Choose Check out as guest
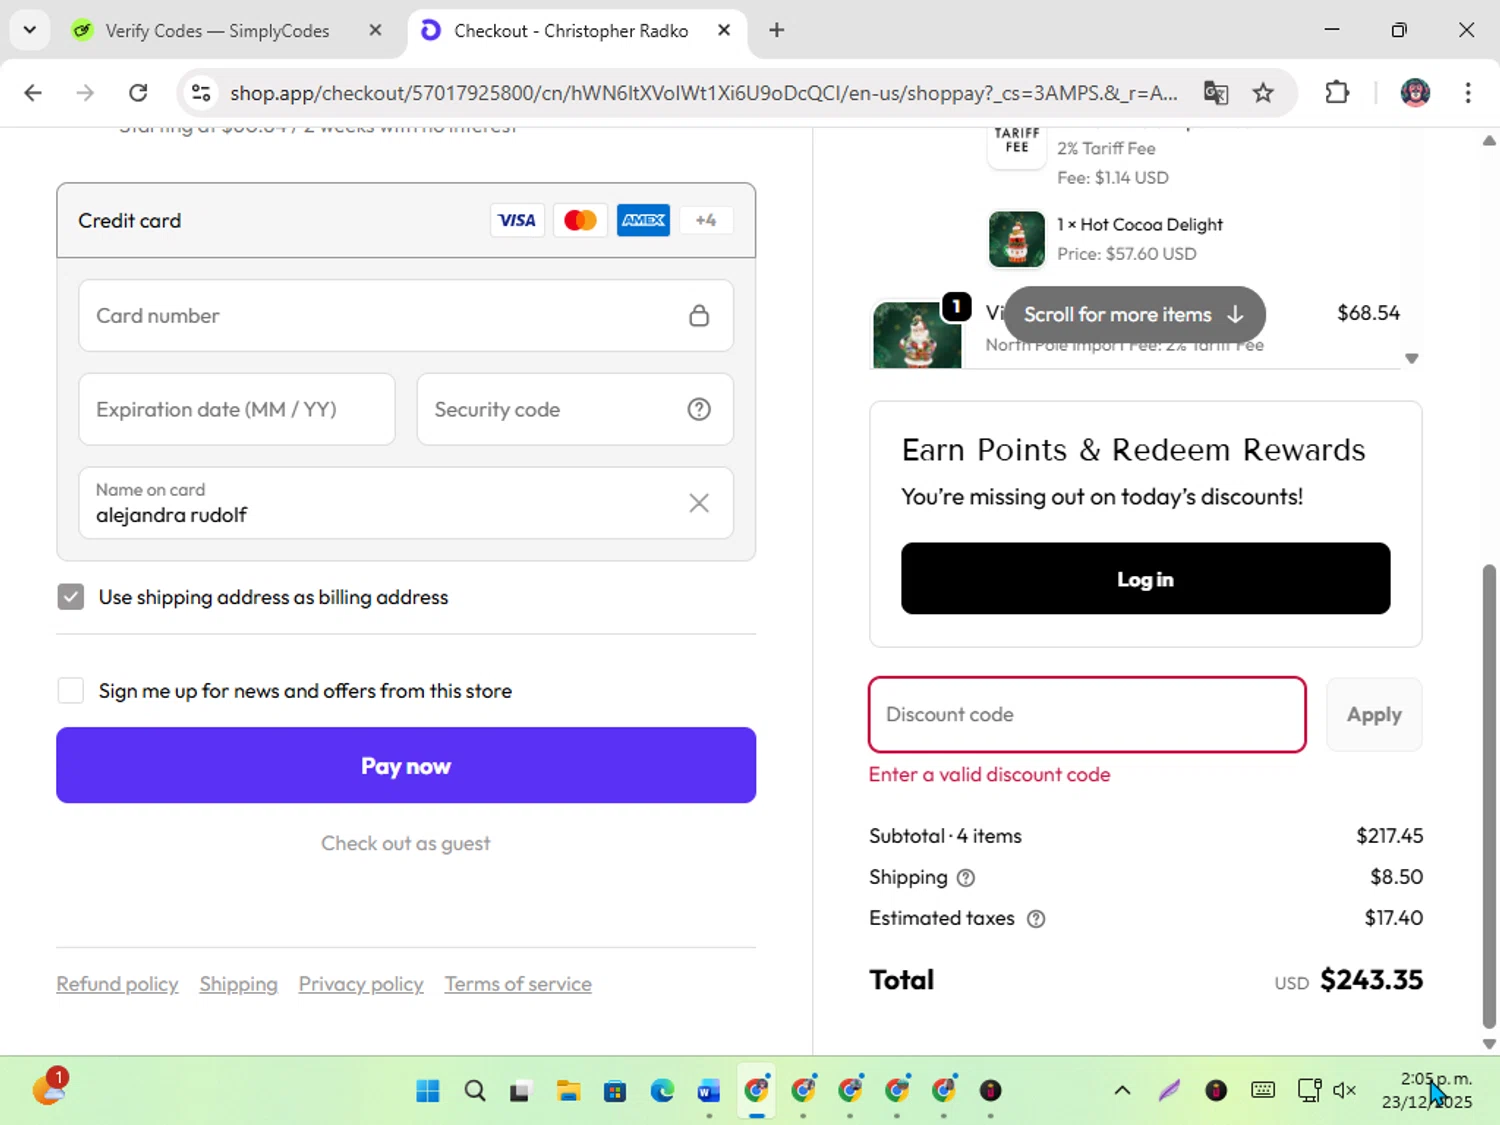Screen dimensions: 1500x1125 [x=406, y=843]
